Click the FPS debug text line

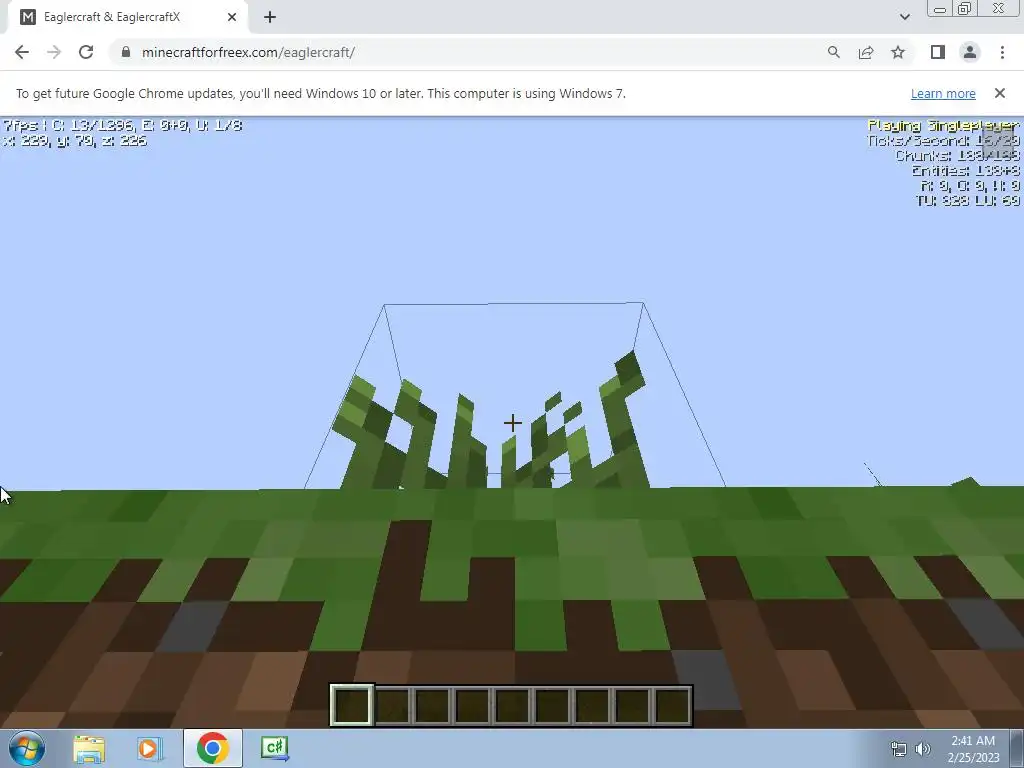click(x=123, y=125)
